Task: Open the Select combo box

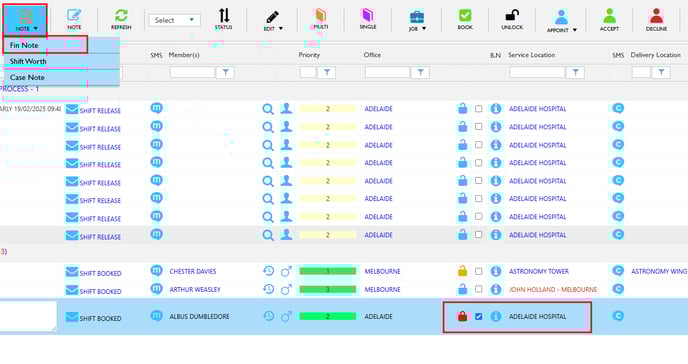Action: coord(174,20)
